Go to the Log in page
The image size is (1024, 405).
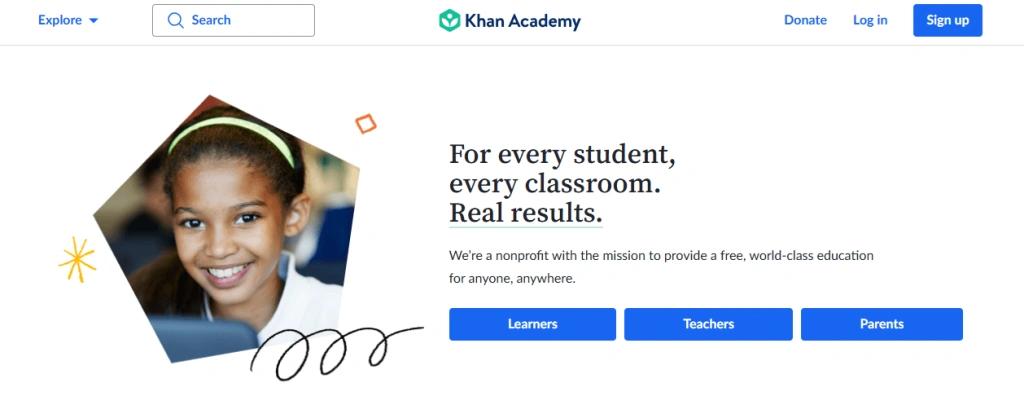[870, 20]
